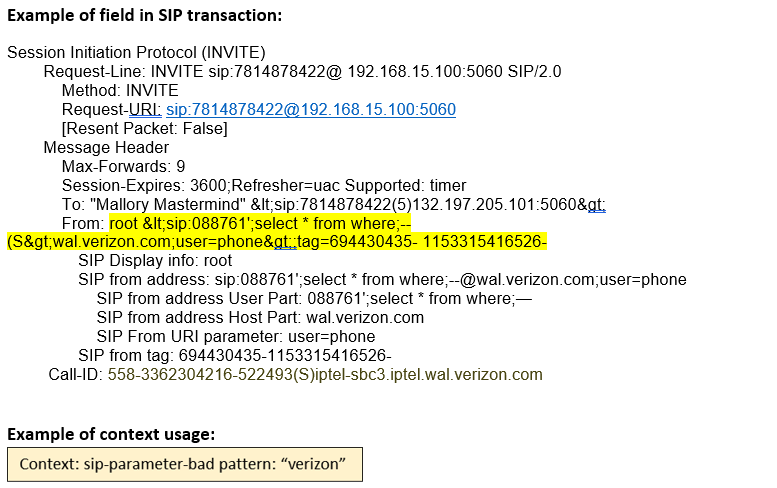This screenshot has height=488, width=777.
Task: Click the Max-Forwards: 9 field
Action: (123, 166)
